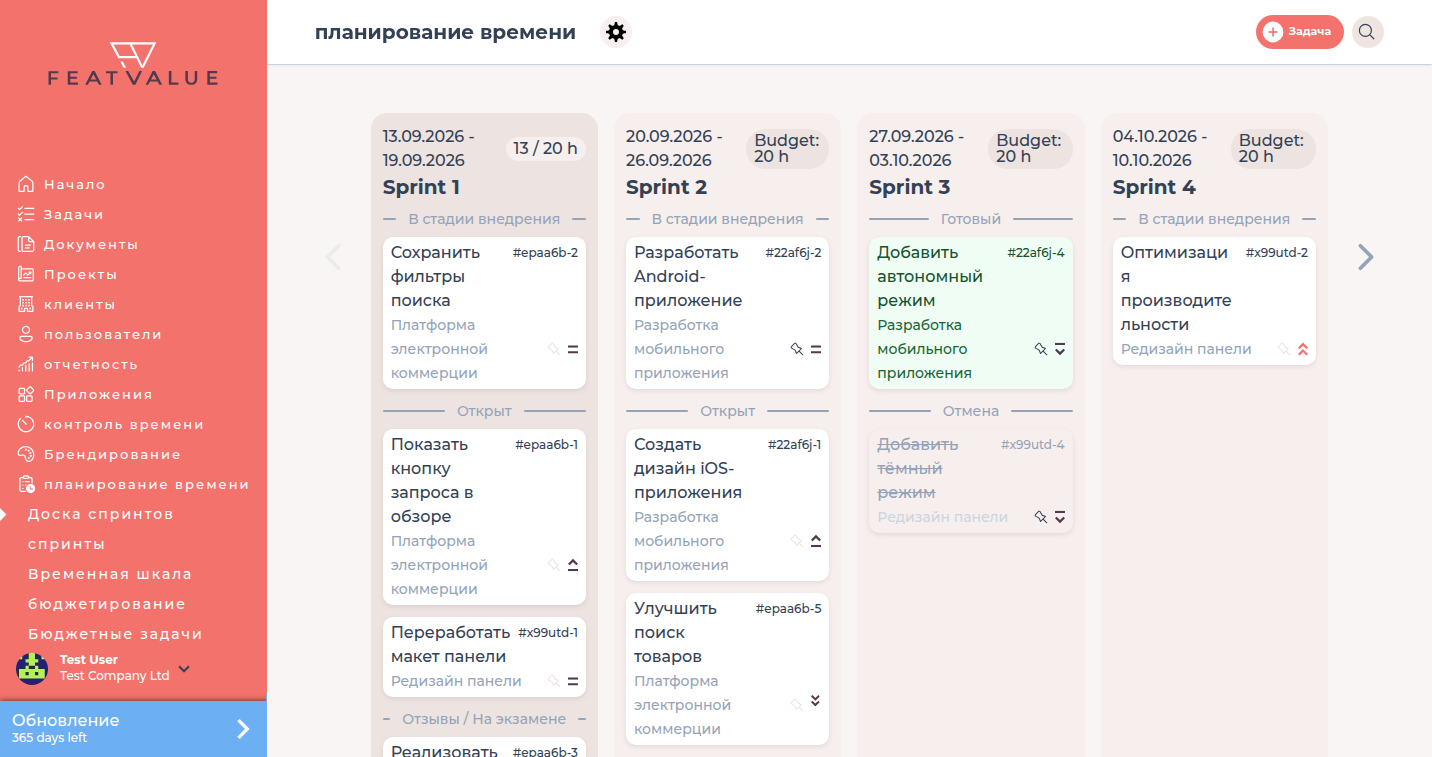
Task: Unpin the Разработать Android-приложение task
Action: pos(797,349)
